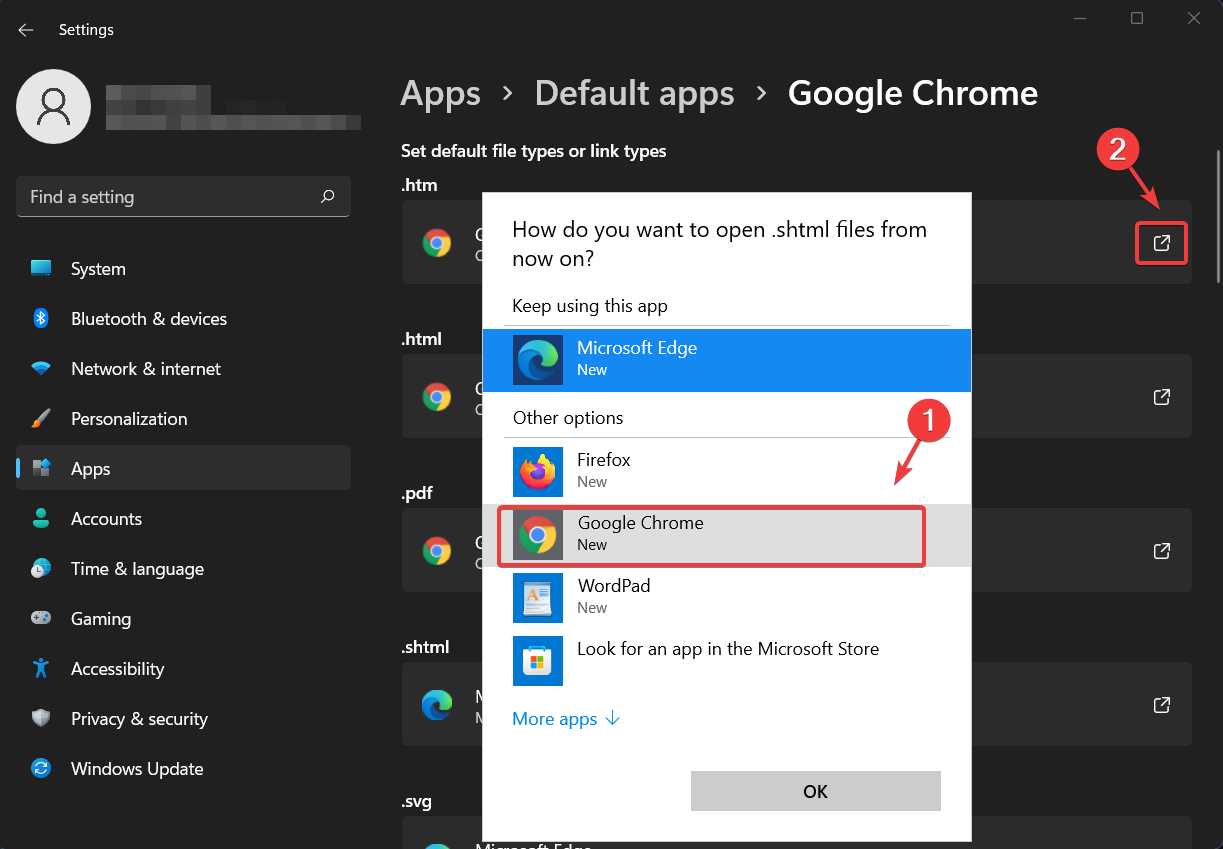The image size is (1223, 849).
Task: Click the external-link icon on the .pdf row
Action: tap(1161, 550)
